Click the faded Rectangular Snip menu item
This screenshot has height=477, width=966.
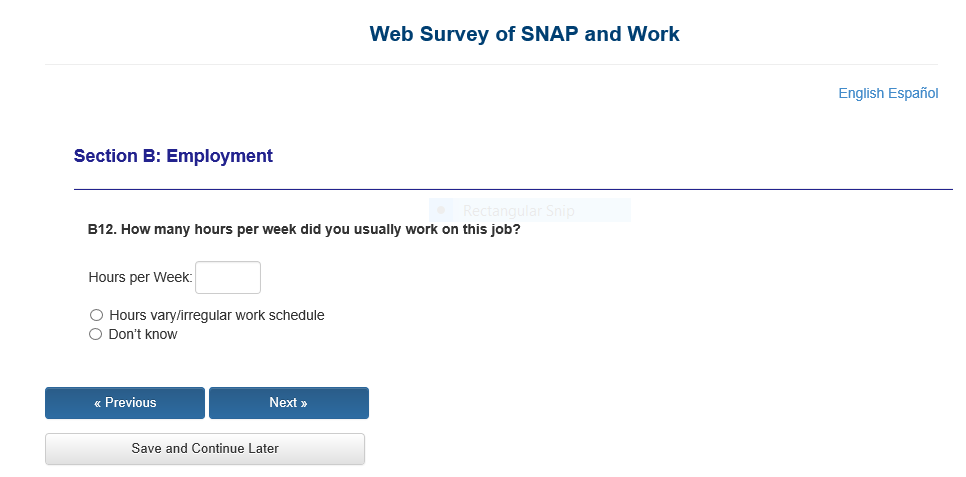coord(519,211)
